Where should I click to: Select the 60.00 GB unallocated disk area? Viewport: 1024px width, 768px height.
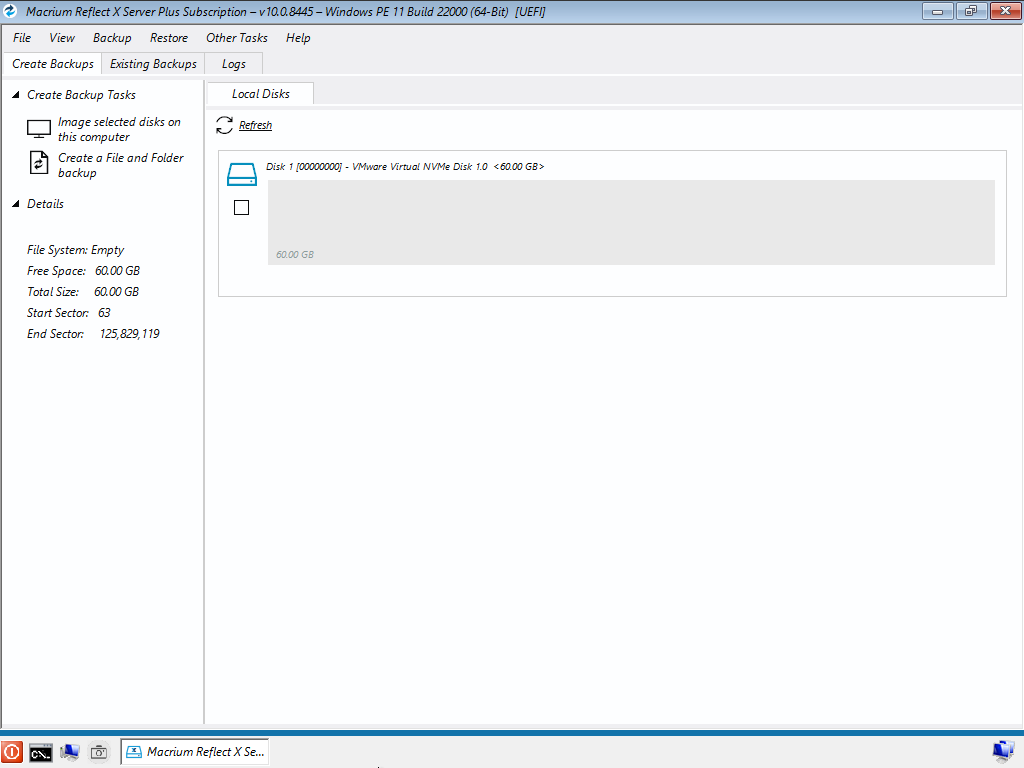(x=630, y=222)
